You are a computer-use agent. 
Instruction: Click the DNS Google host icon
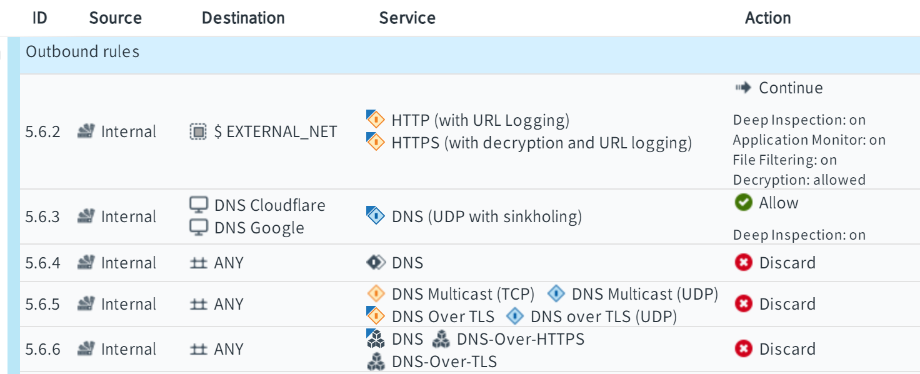click(x=199, y=227)
